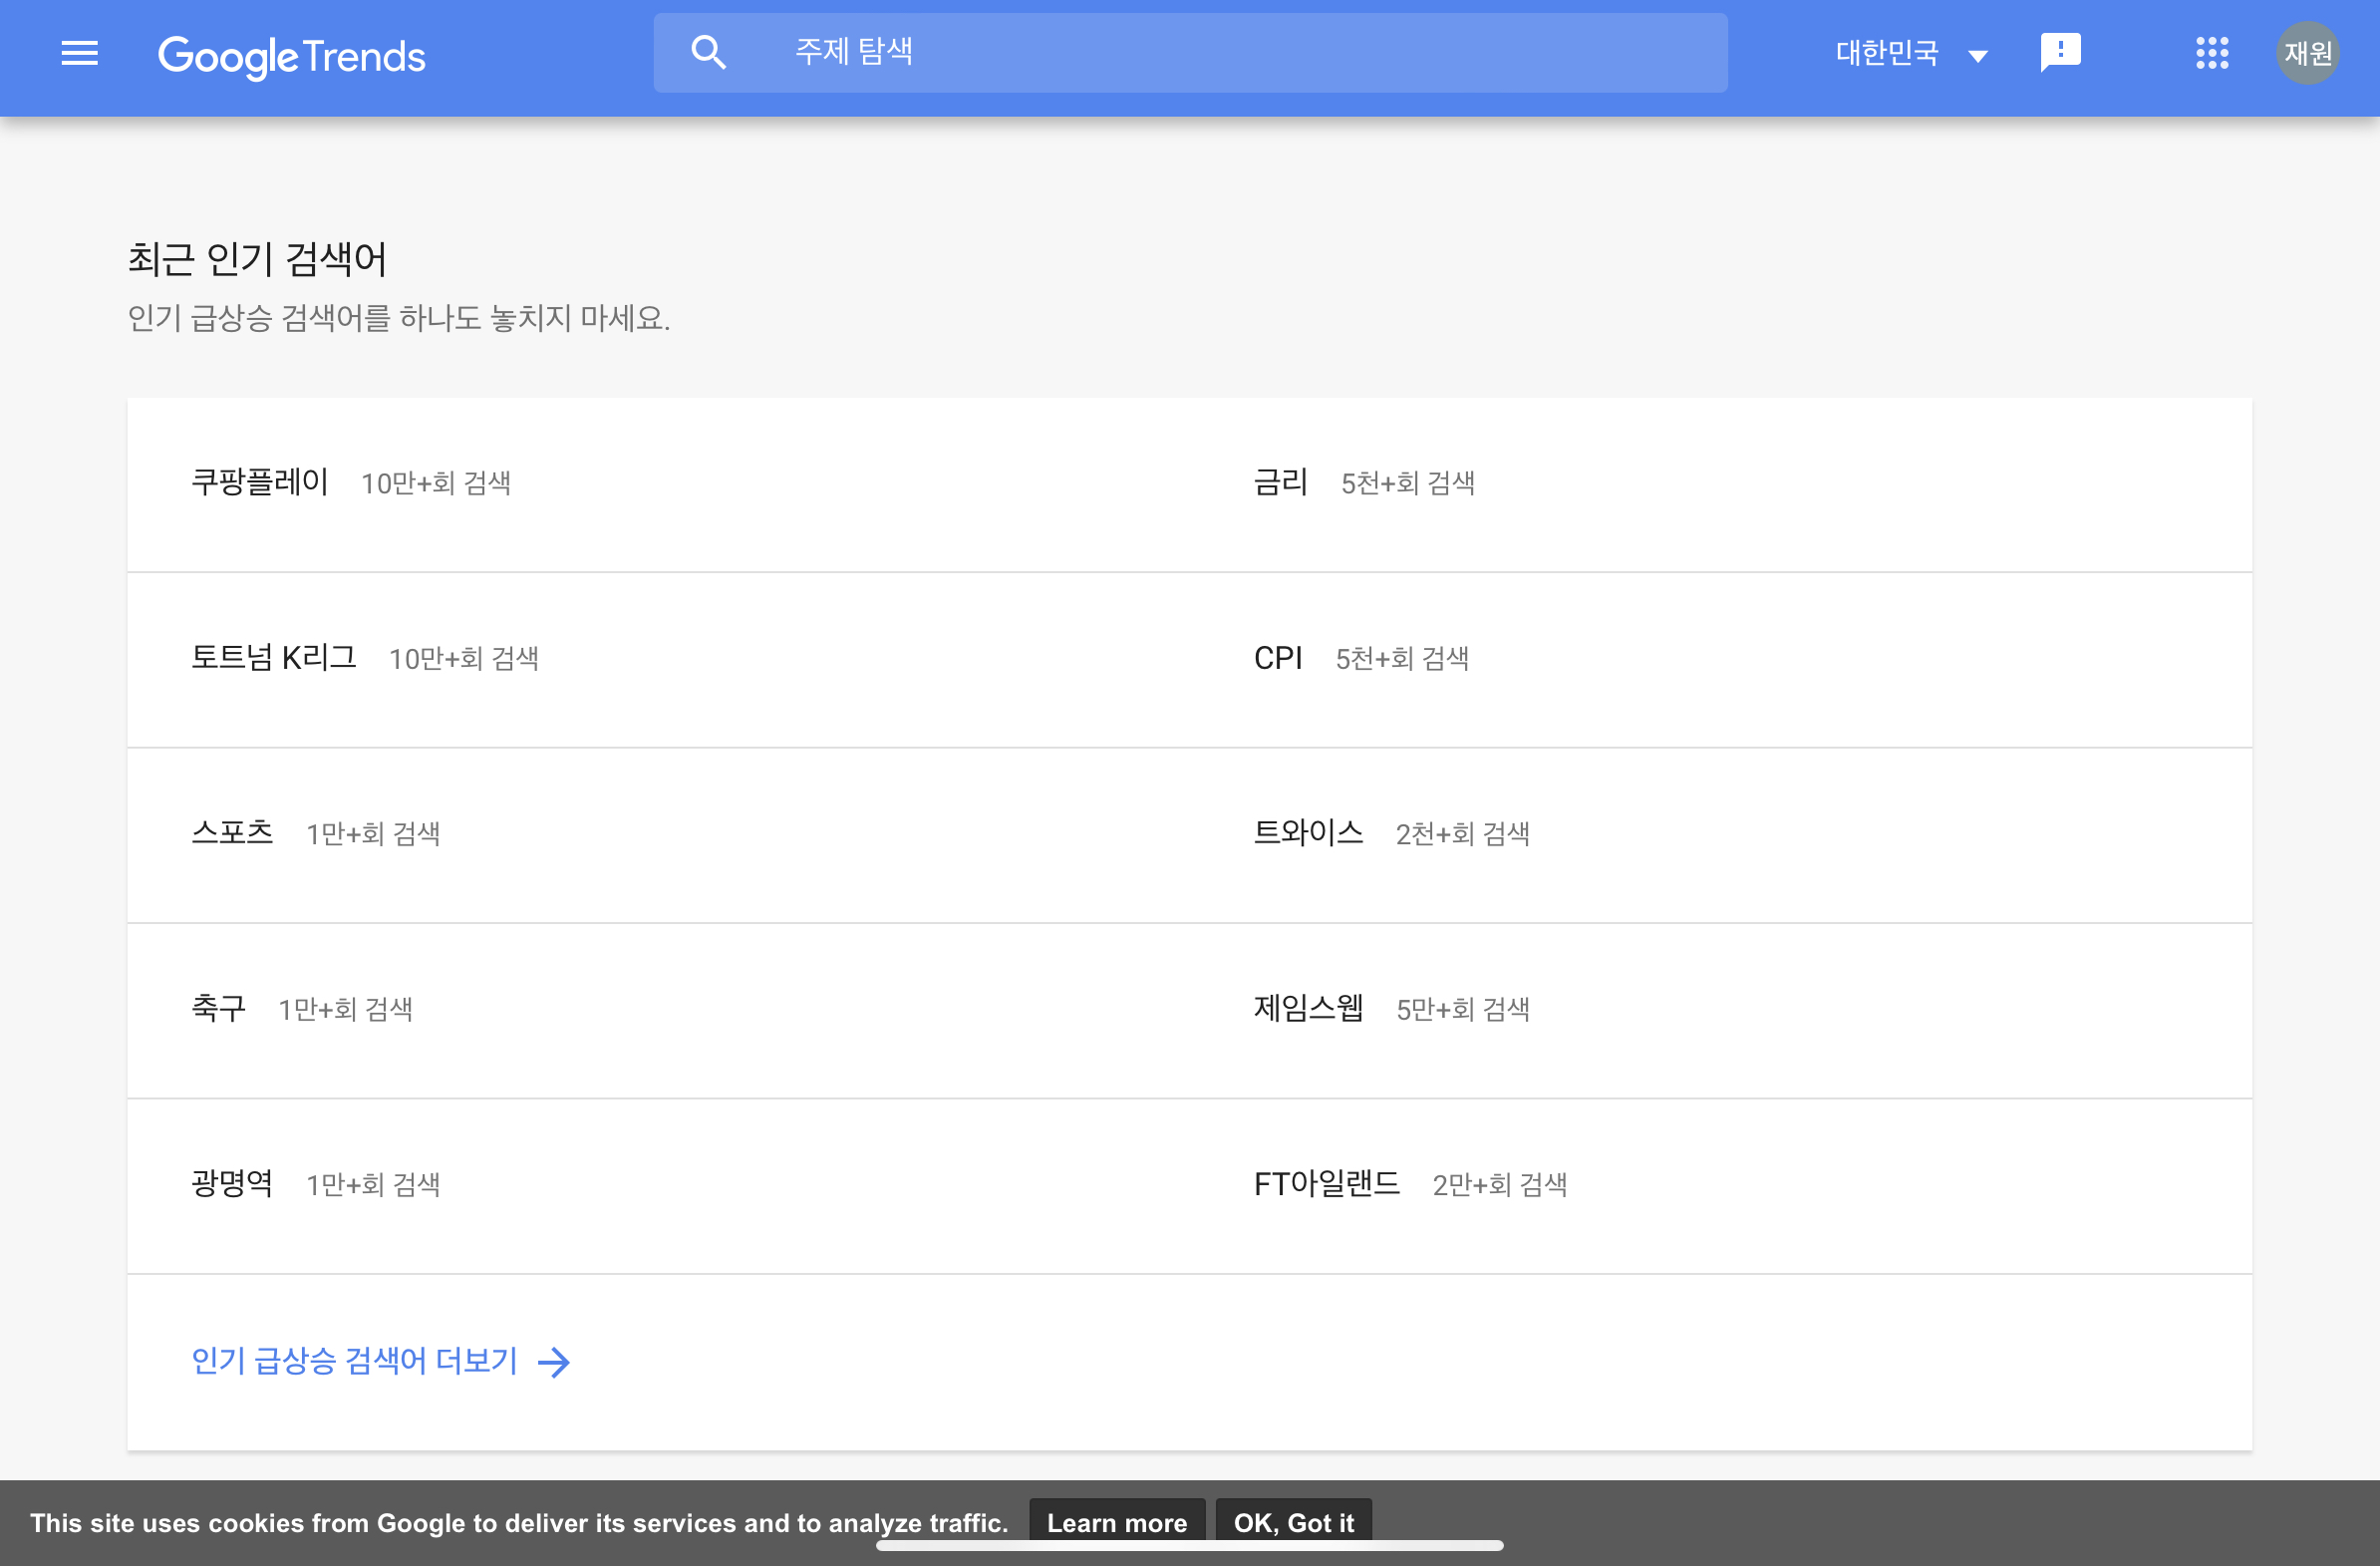The height and width of the screenshot is (1566, 2380).
Task: Select the 금리 trending search
Action: [1280, 483]
